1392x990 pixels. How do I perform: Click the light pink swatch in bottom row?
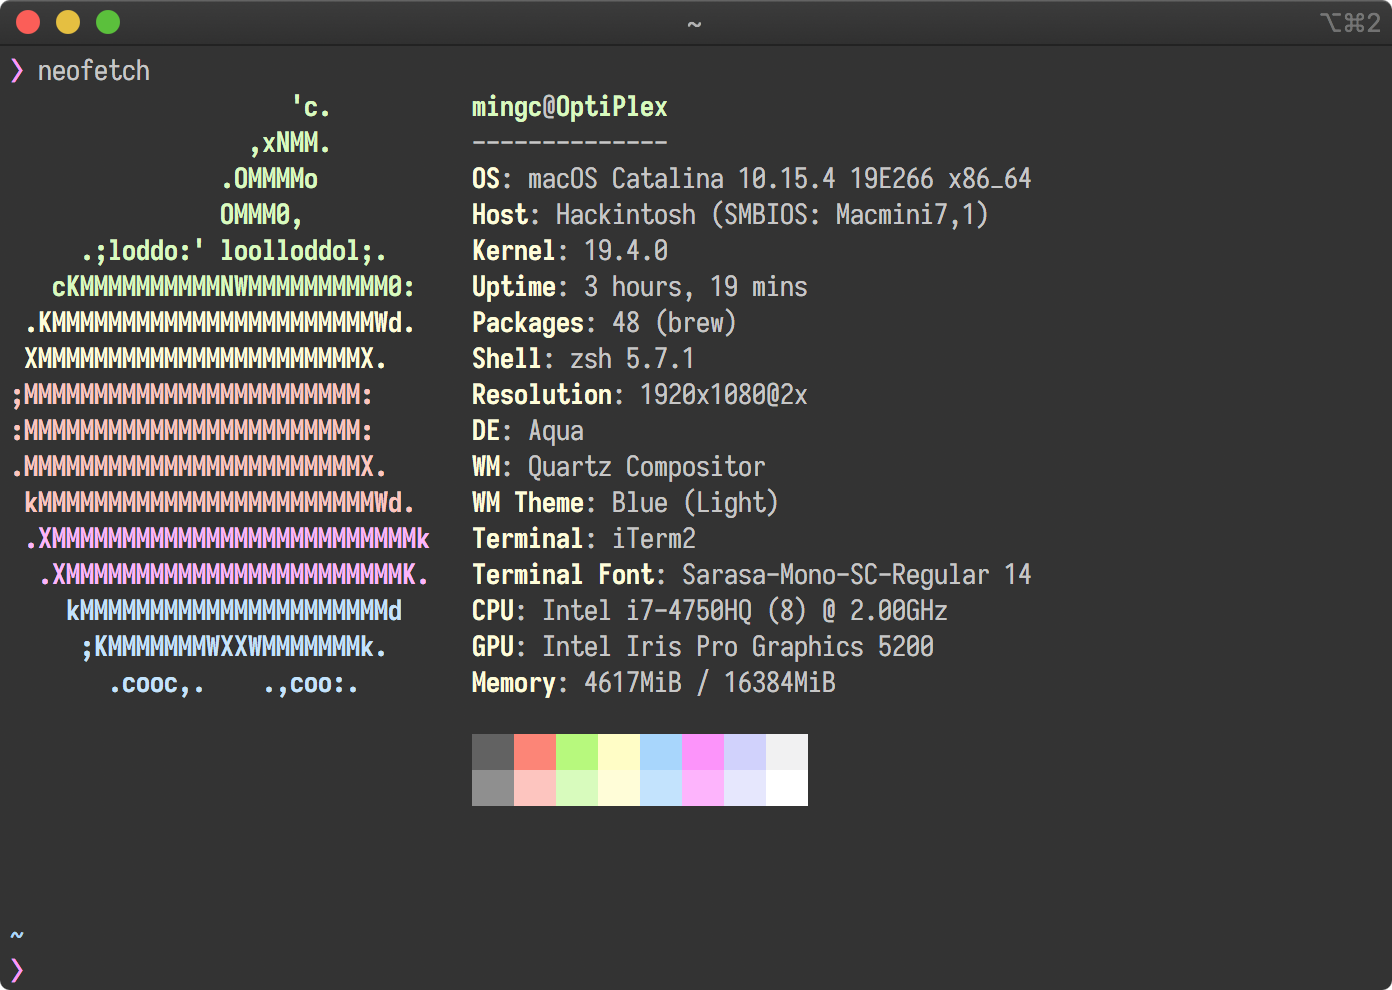(535, 788)
